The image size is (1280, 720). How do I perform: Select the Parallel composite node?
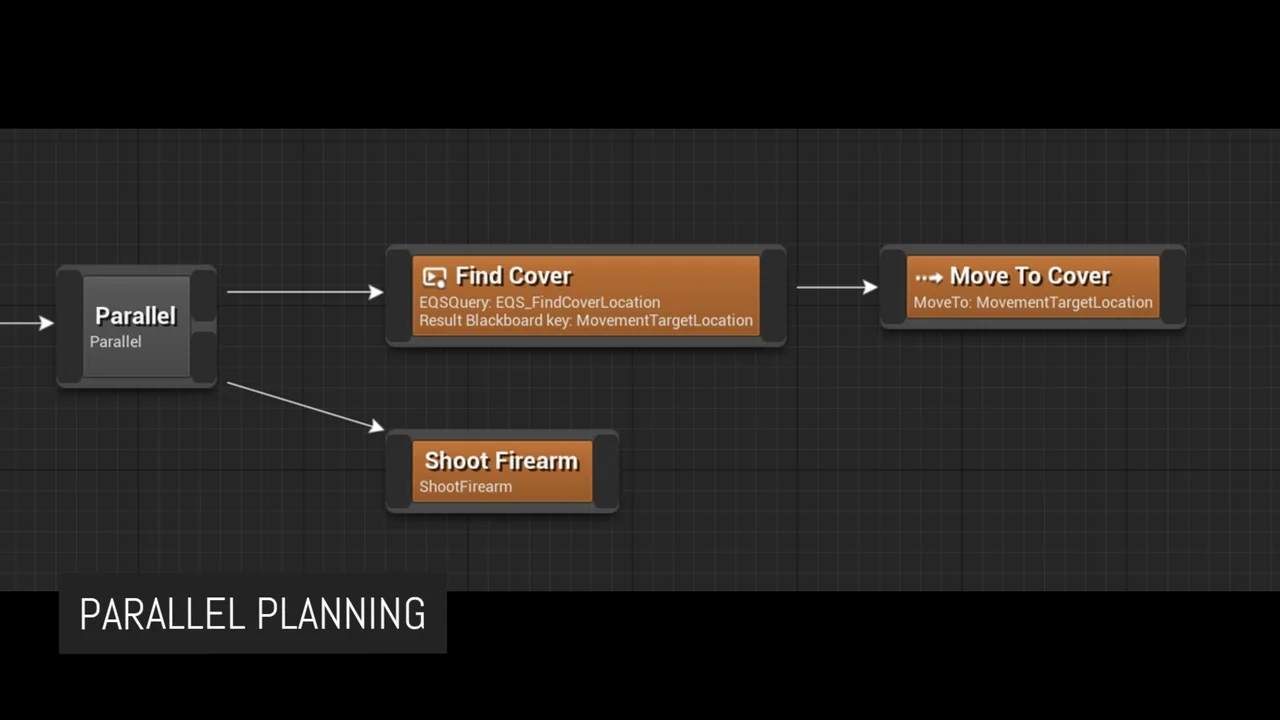pos(136,326)
